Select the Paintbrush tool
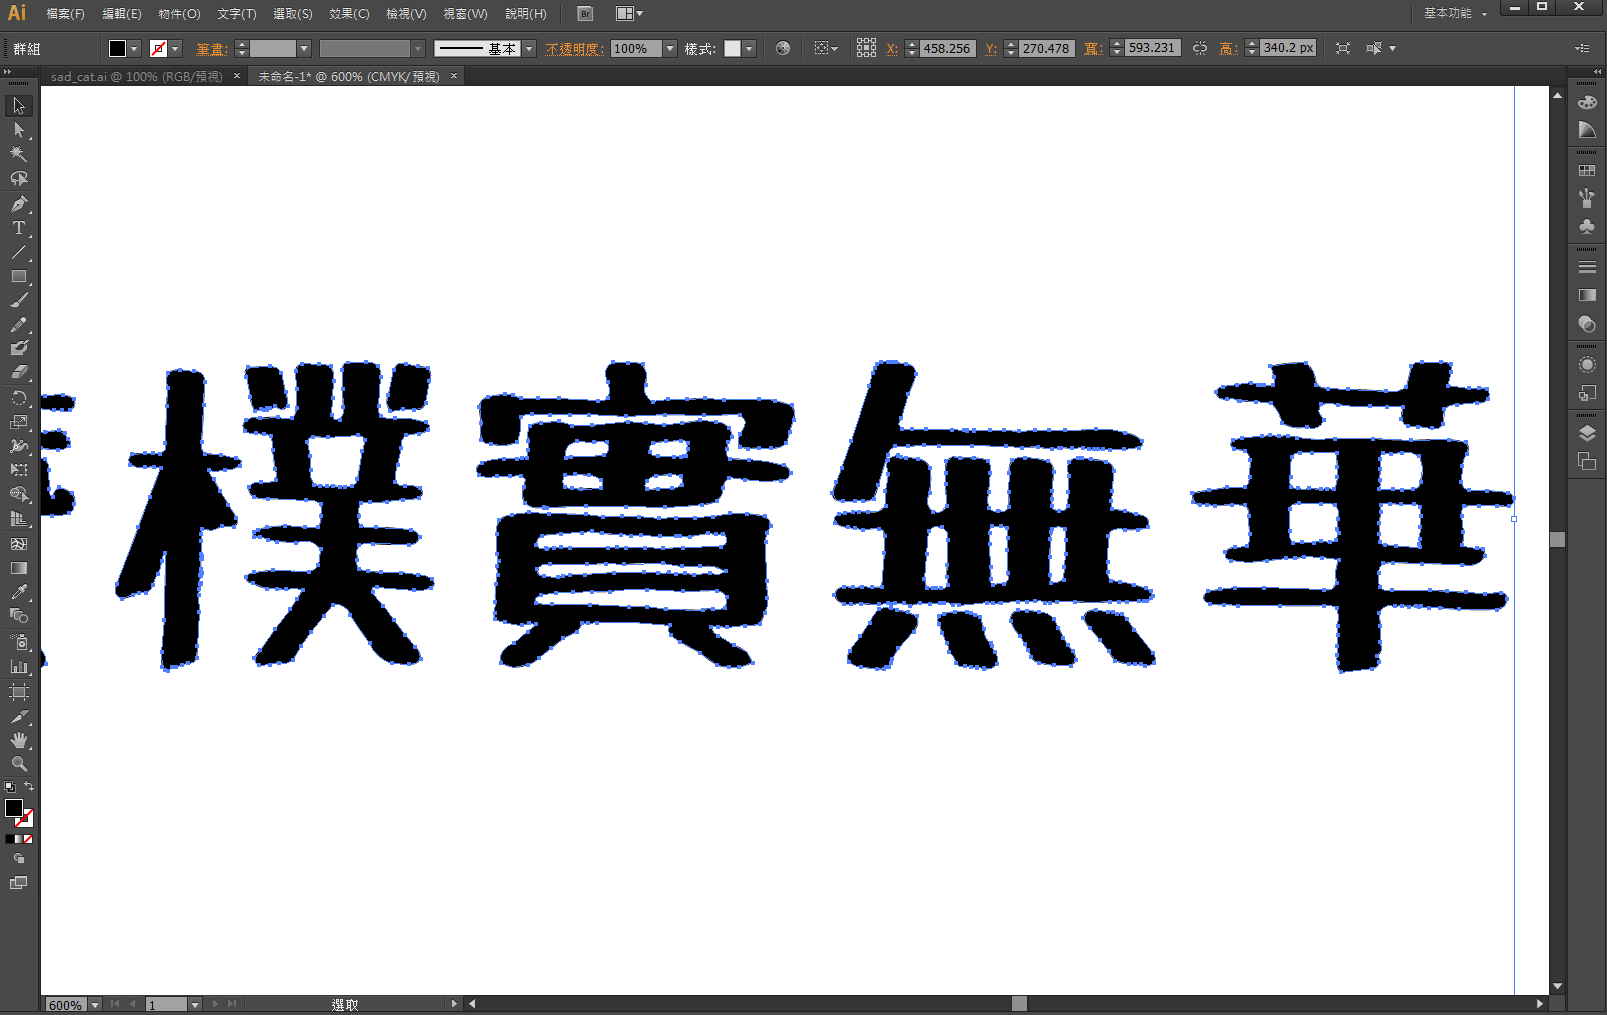The width and height of the screenshot is (1607, 1015). coord(18,300)
